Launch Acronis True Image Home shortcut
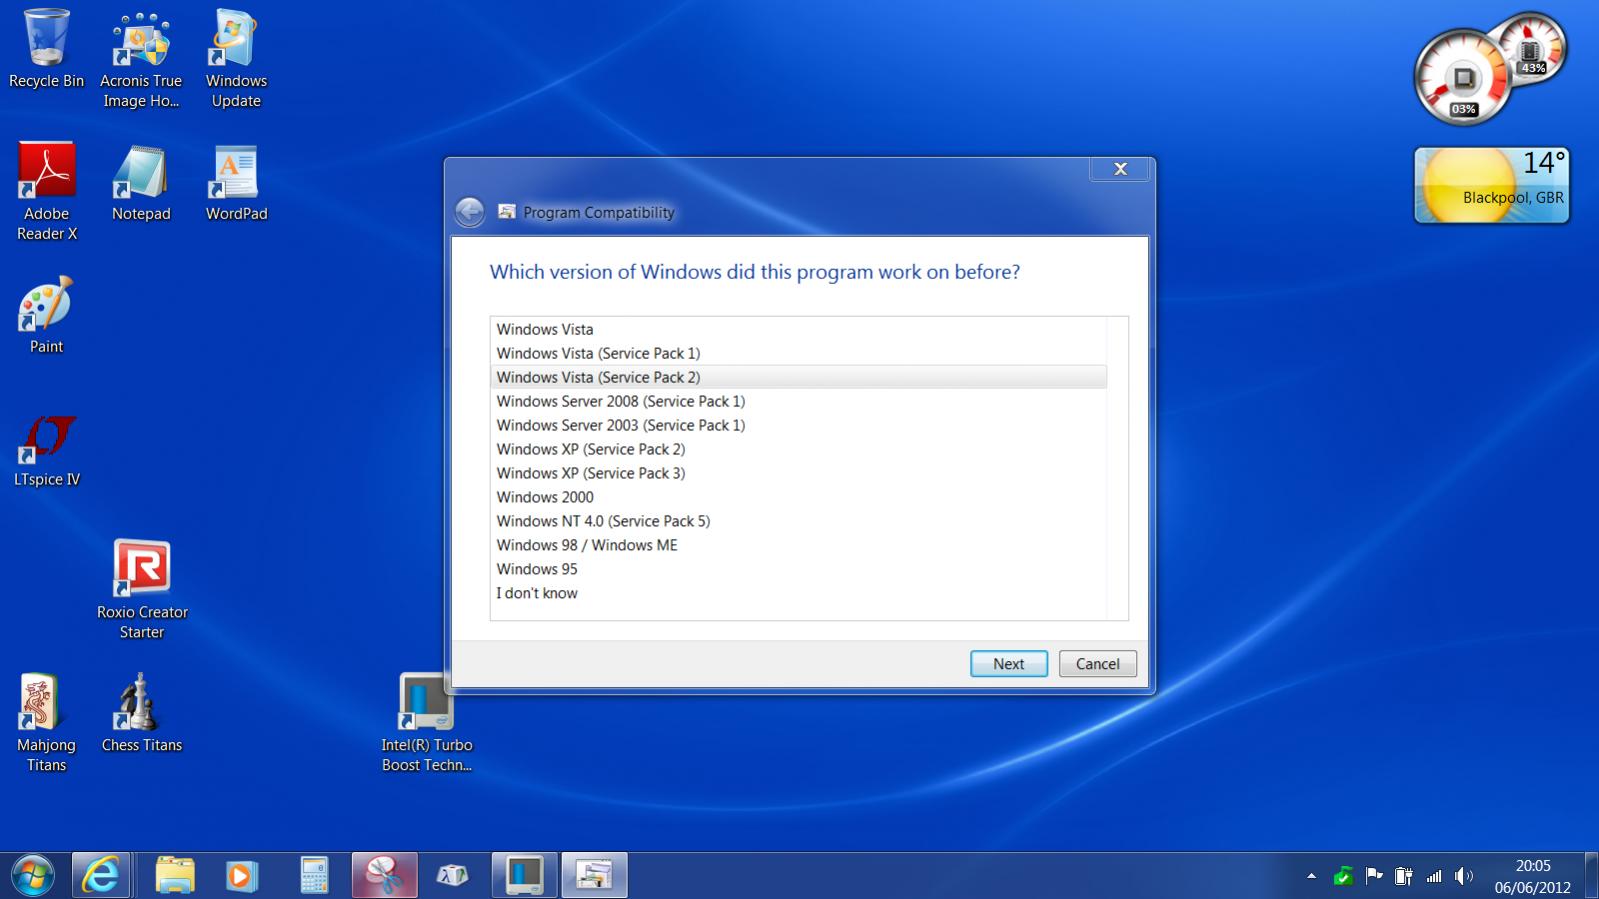 point(141,60)
